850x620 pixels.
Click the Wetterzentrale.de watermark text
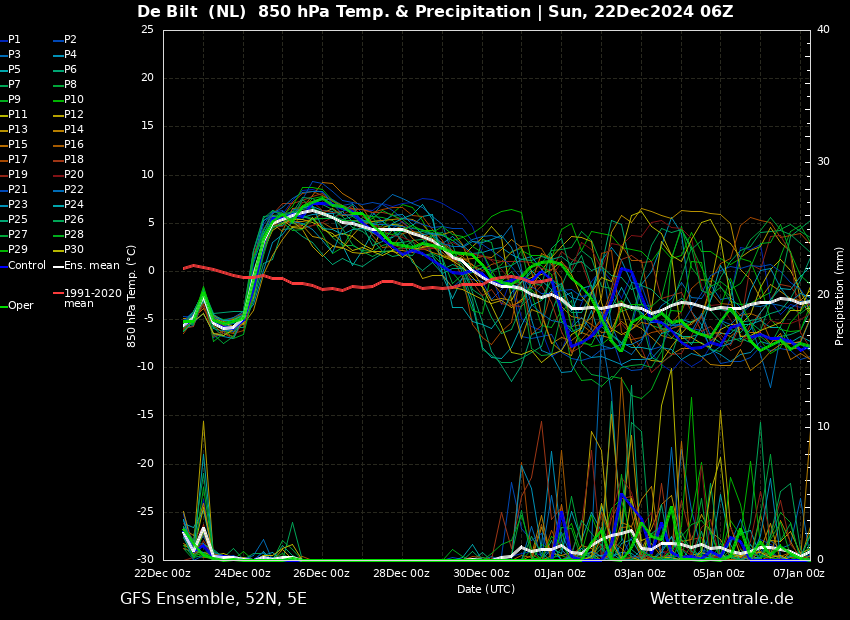722,599
